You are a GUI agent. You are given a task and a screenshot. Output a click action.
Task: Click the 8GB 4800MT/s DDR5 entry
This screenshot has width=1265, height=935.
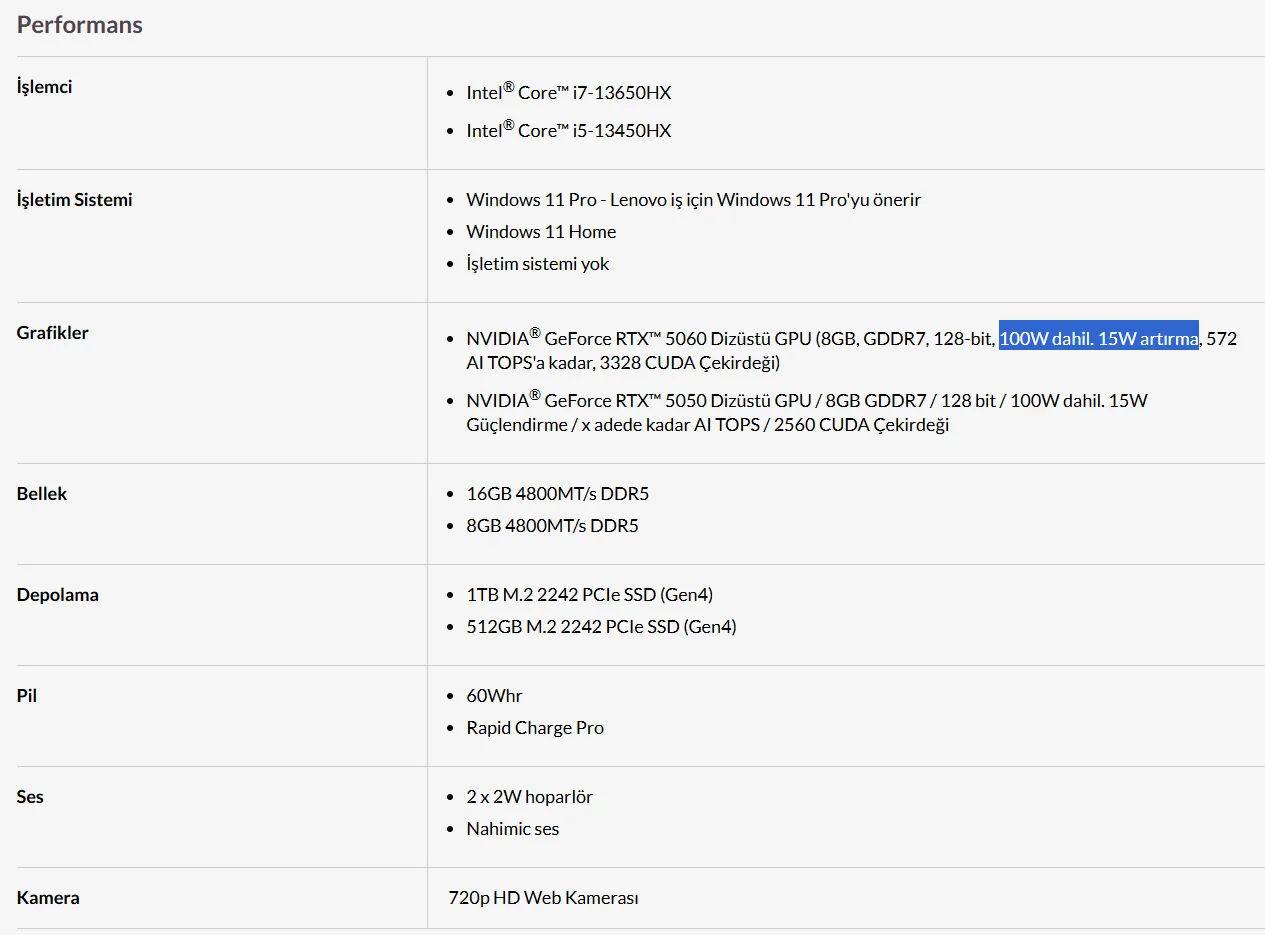[x=552, y=526]
